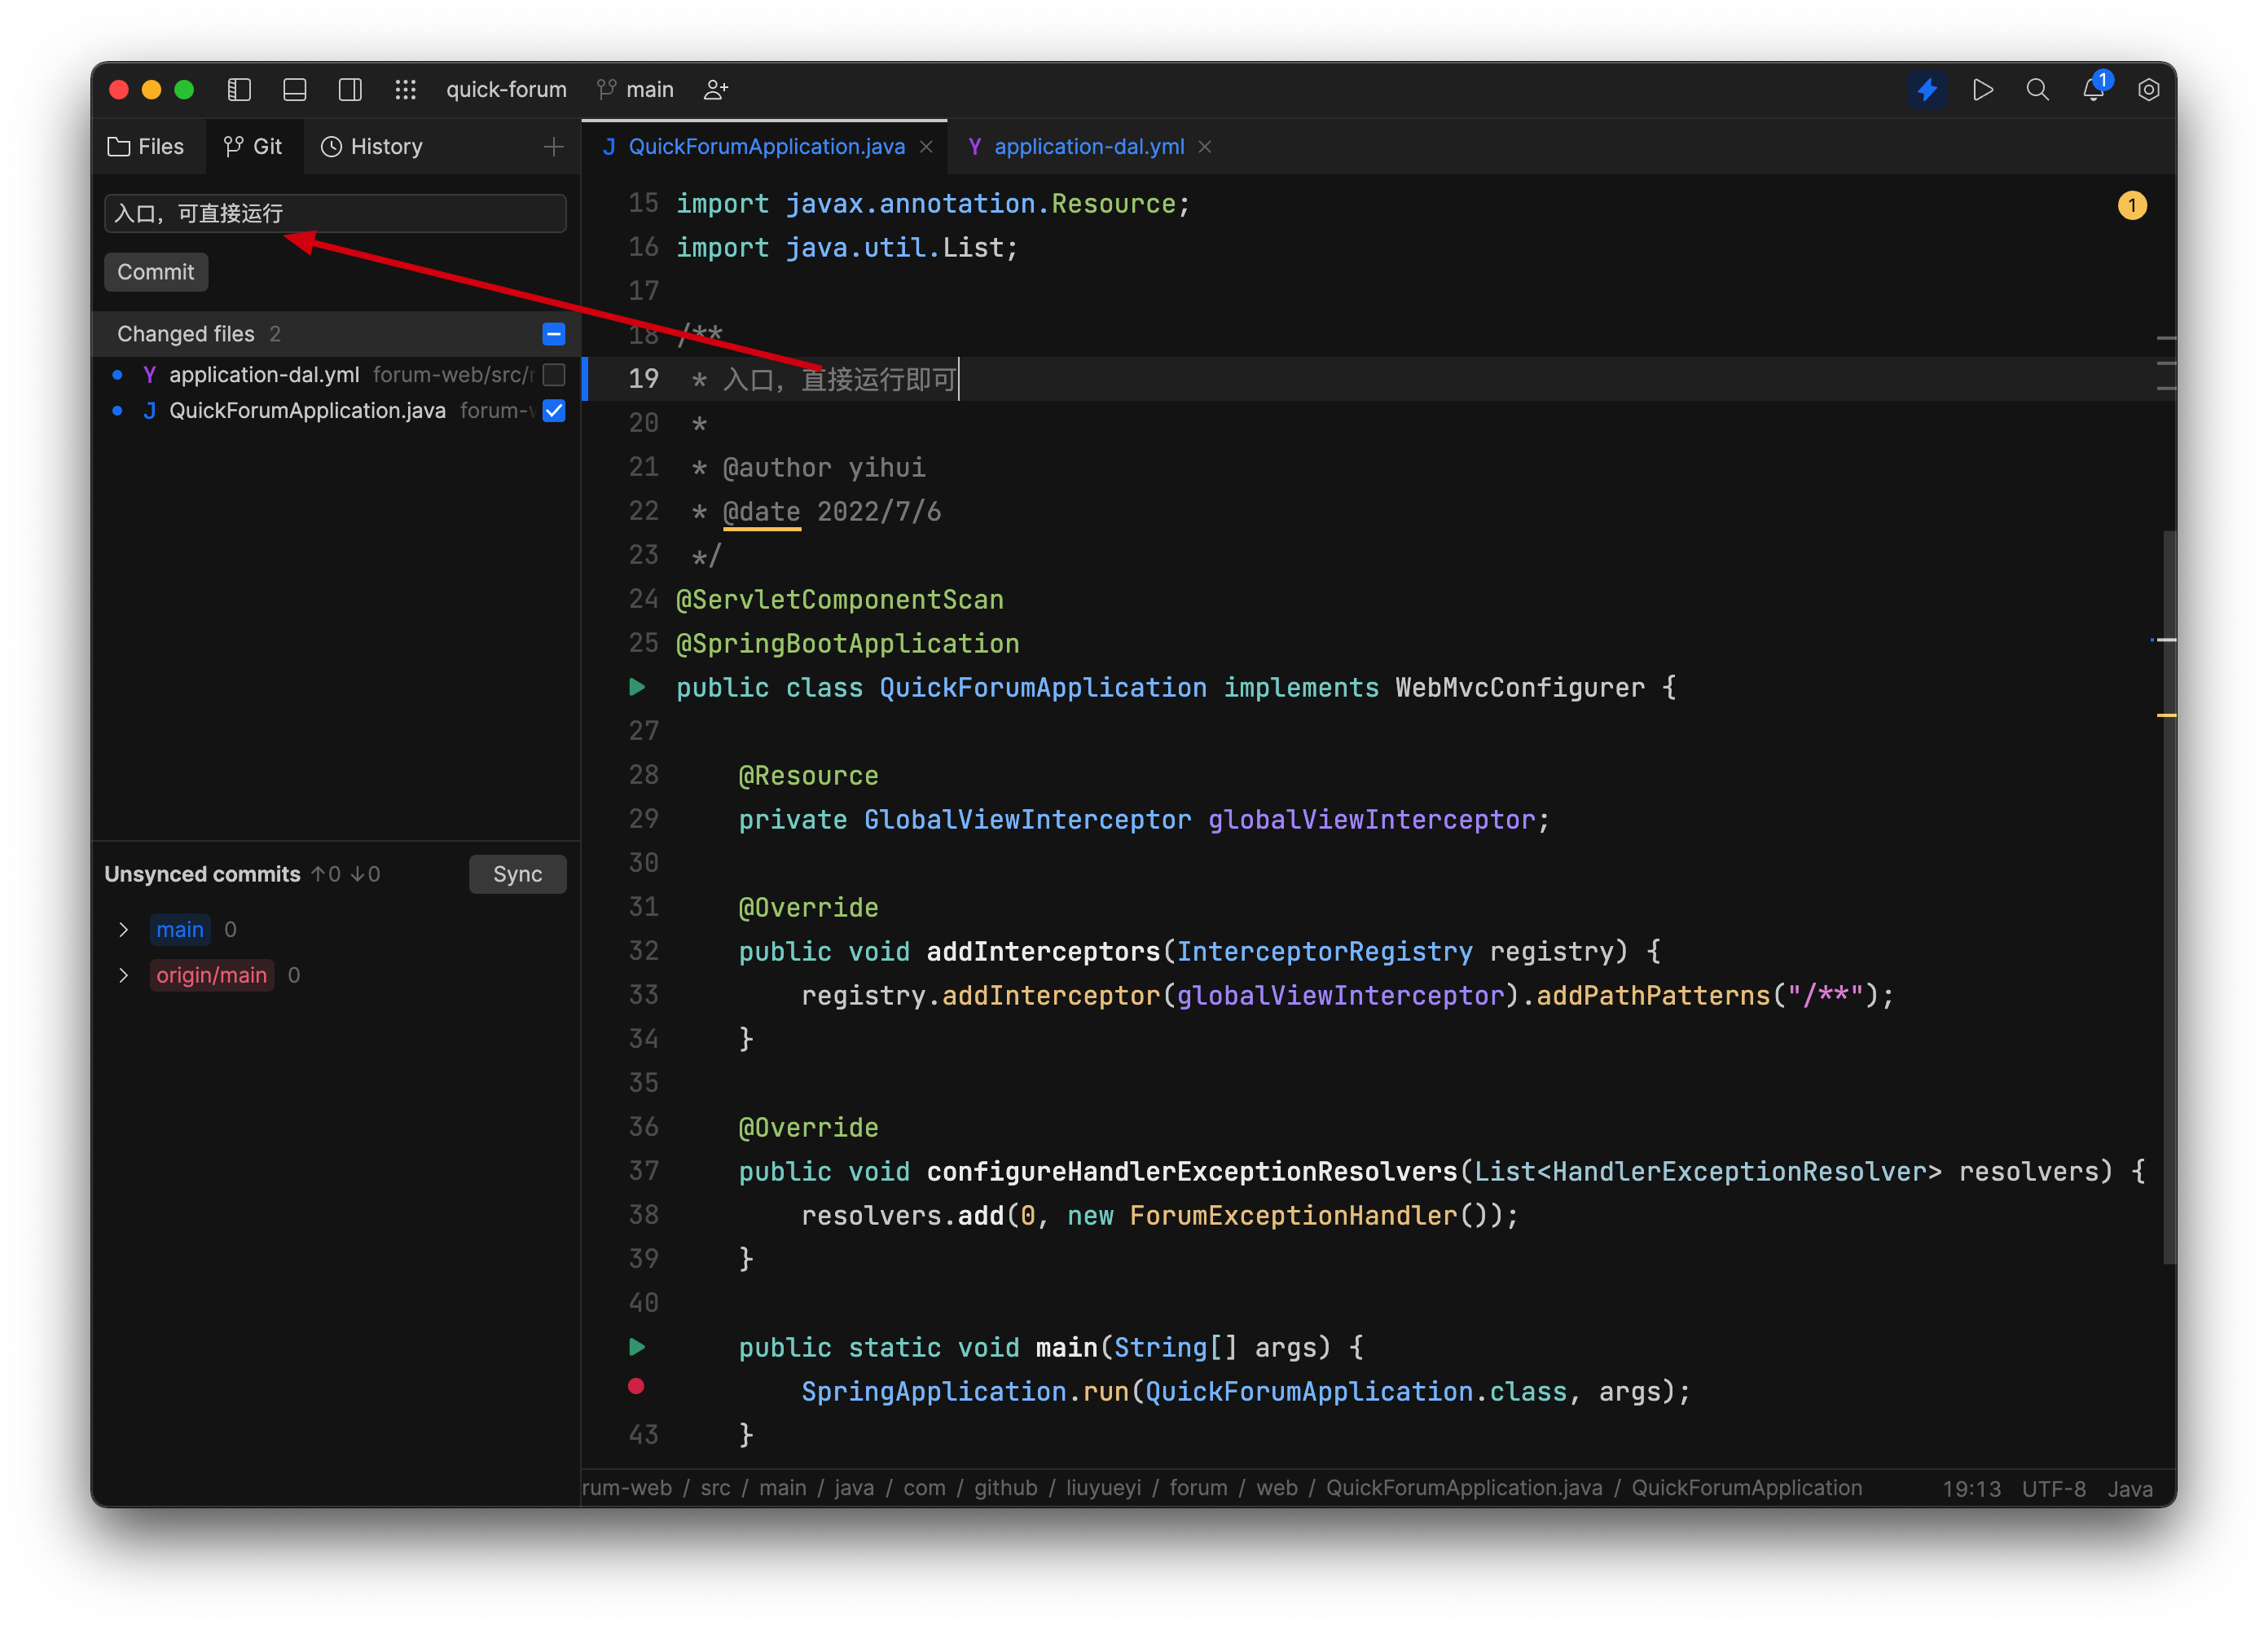The height and width of the screenshot is (1628, 2268).
Task: Open the workspaces grid icon
Action: 406,89
